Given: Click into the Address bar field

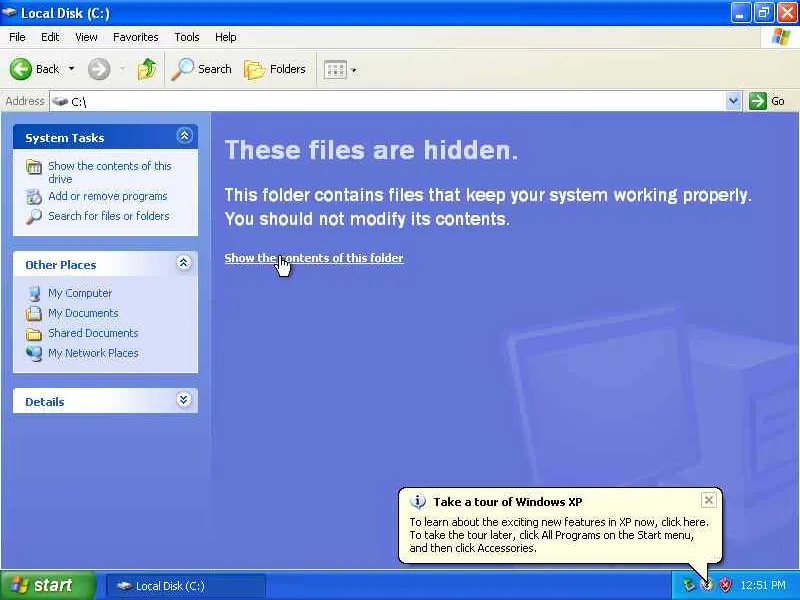Looking at the screenshot, I should [x=388, y=102].
